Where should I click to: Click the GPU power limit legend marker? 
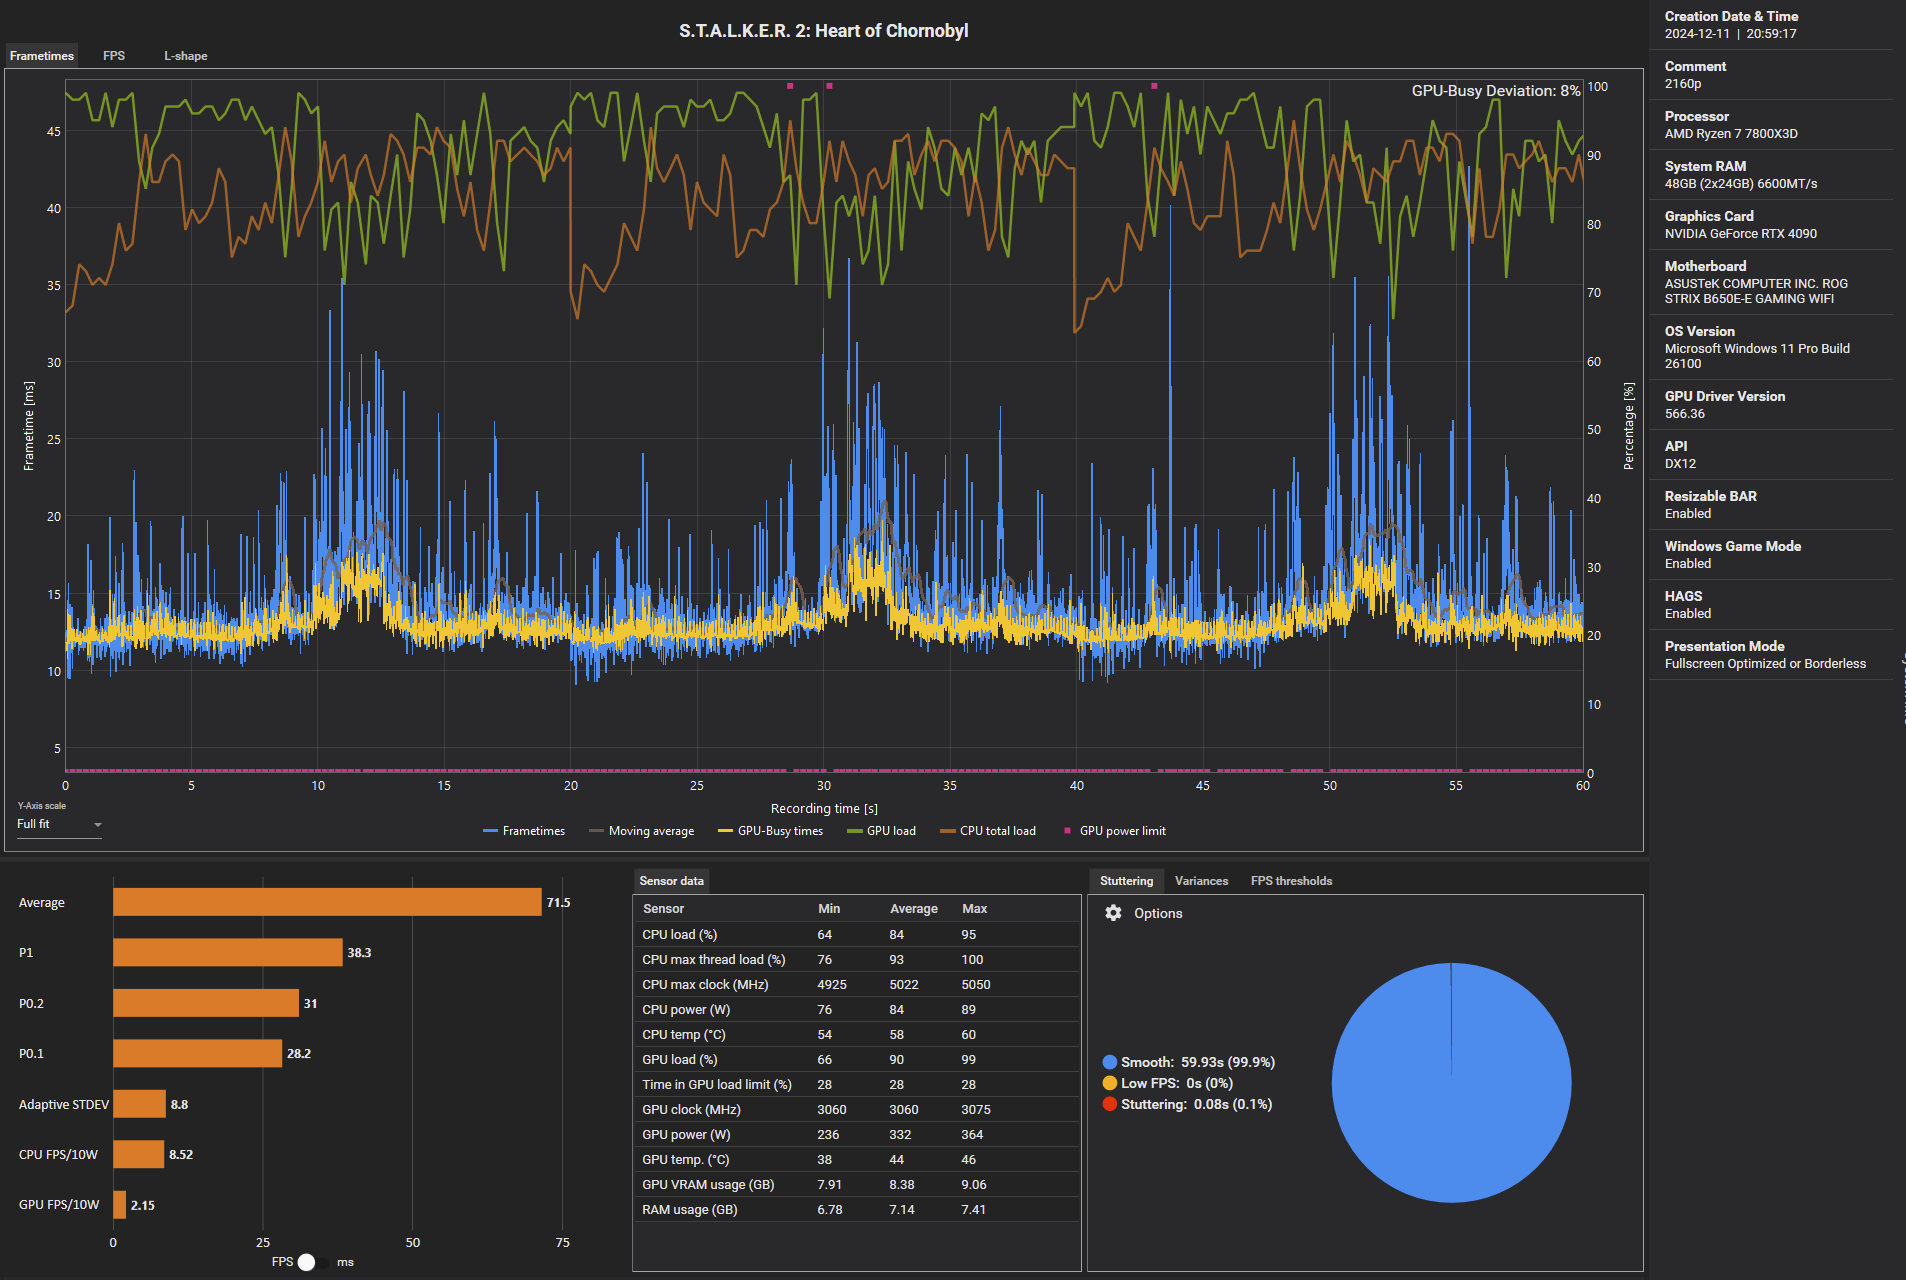pyautogui.click(x=1067, y=831)
